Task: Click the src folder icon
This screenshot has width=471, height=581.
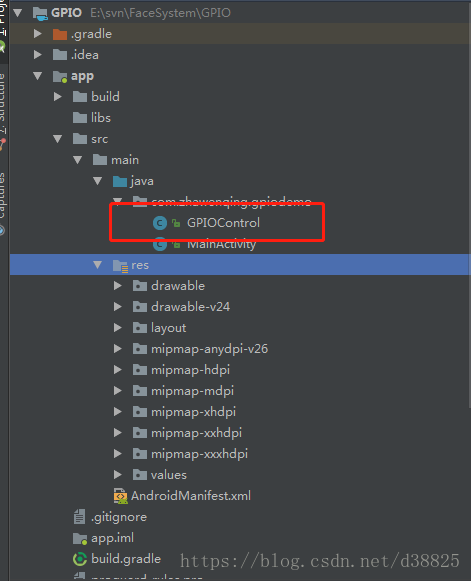Action: tap(80, 139)
